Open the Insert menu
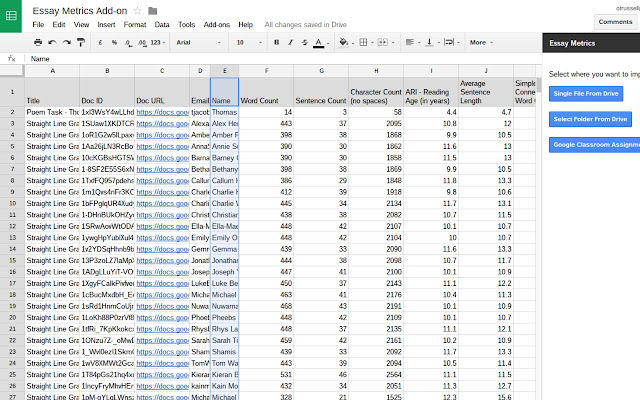The height and width of the screenshot is (400, 640). point(106,24)
